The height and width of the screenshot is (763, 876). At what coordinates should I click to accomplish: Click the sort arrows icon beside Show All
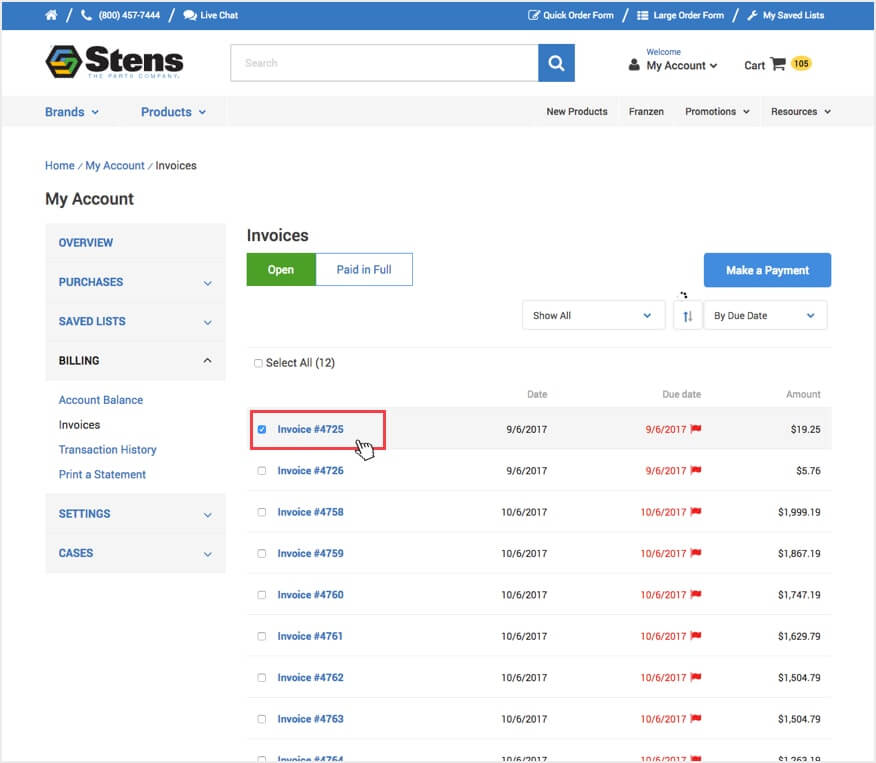(688, 315)
